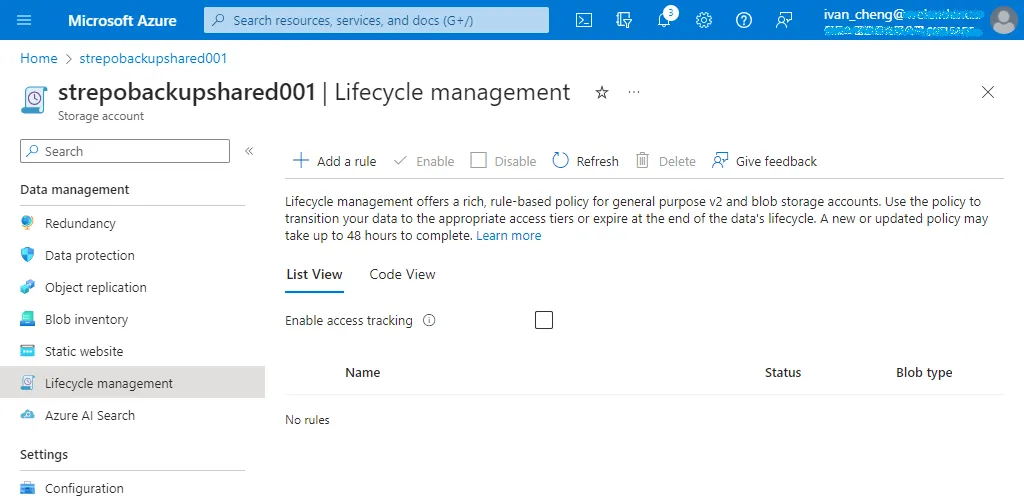Click the Lifecycle management sidebar icon
1024x499 pixels.
tap(27, 383)
